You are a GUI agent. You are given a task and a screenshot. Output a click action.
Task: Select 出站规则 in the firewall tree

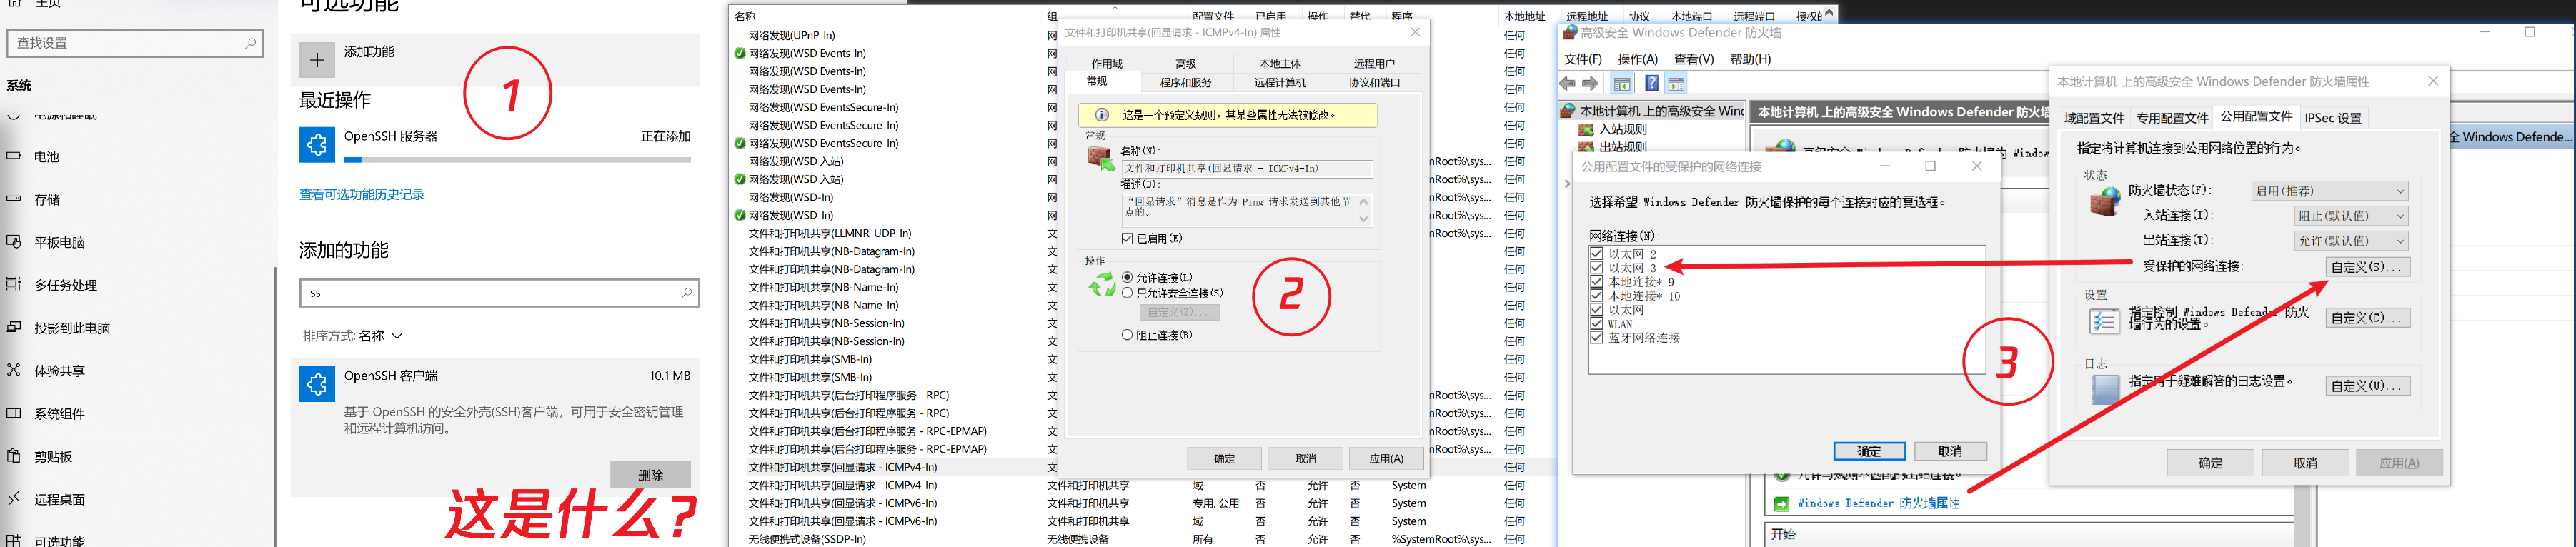pyautogui.click(x=1622, y=147)
